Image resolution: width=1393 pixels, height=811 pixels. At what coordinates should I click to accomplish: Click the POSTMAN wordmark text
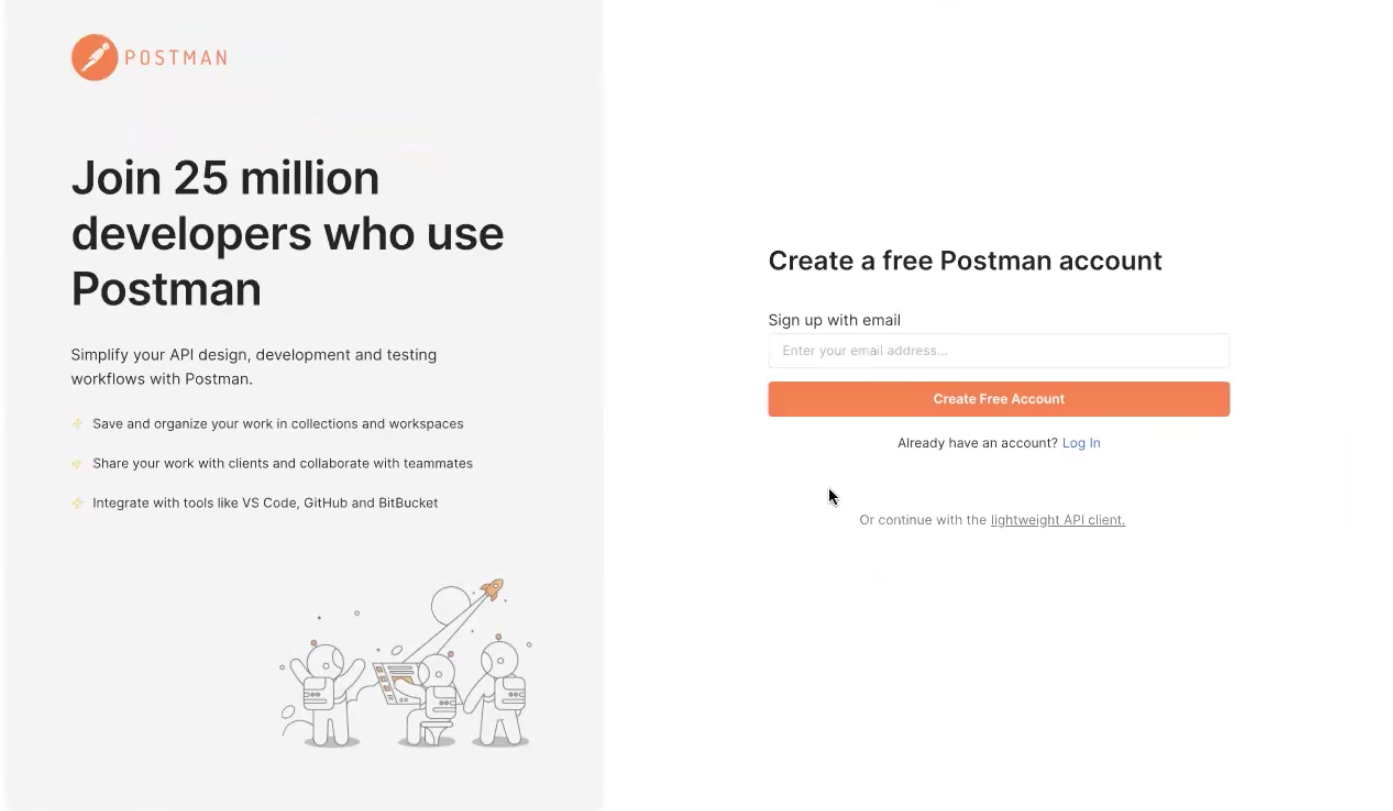176,58
